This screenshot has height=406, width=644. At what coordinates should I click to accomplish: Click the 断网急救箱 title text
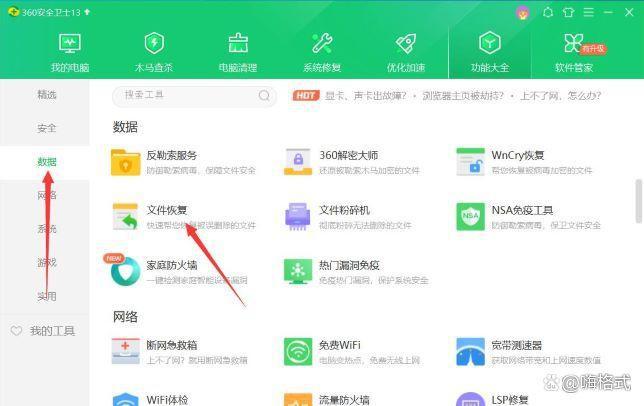pyautogui.click(x=172, y=345)
